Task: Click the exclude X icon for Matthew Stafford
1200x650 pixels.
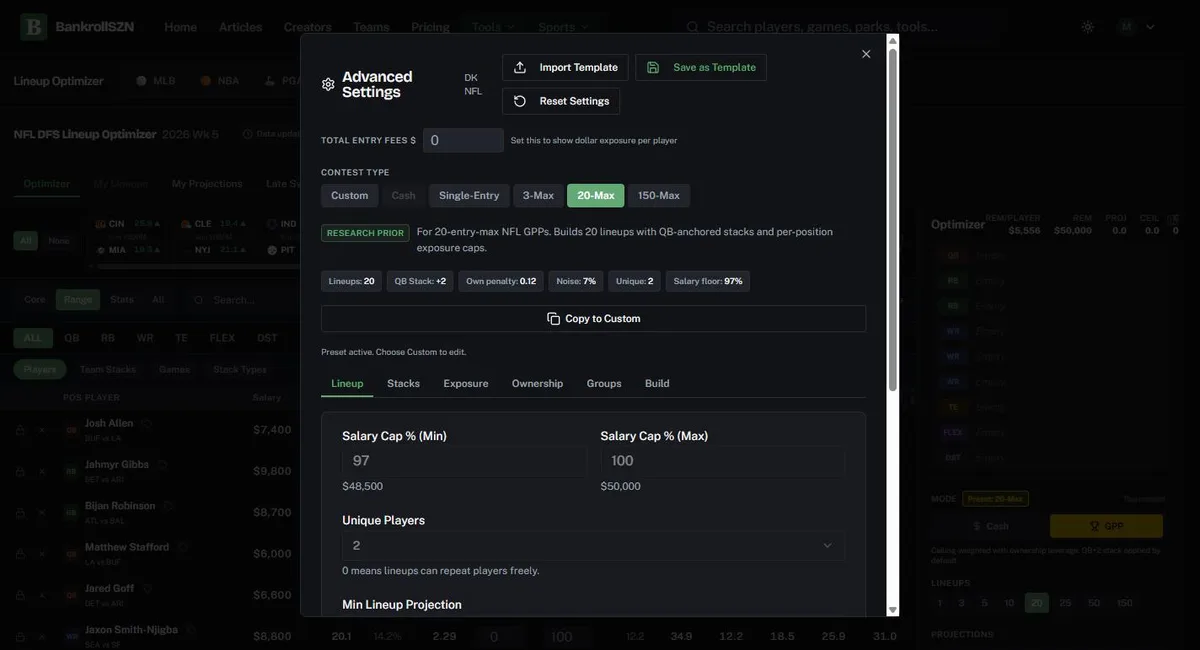Action: [x=42, y=554]
